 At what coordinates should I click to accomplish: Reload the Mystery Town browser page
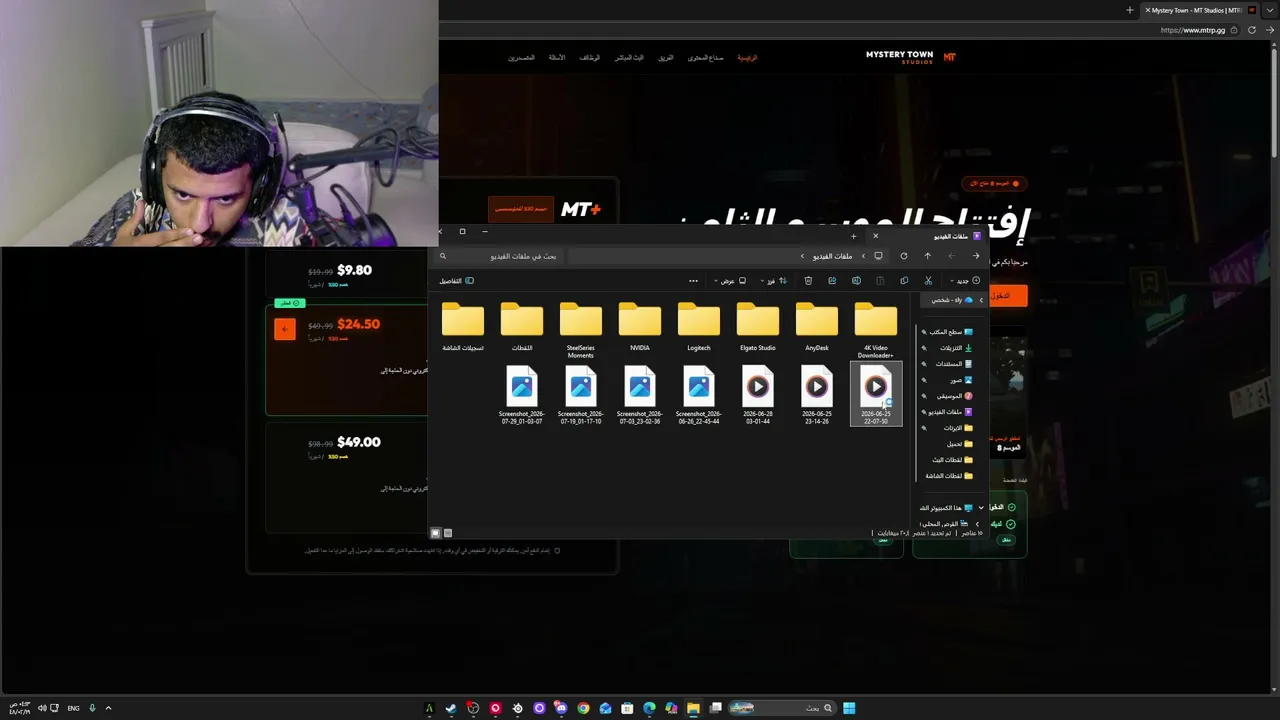(1252, 30)
